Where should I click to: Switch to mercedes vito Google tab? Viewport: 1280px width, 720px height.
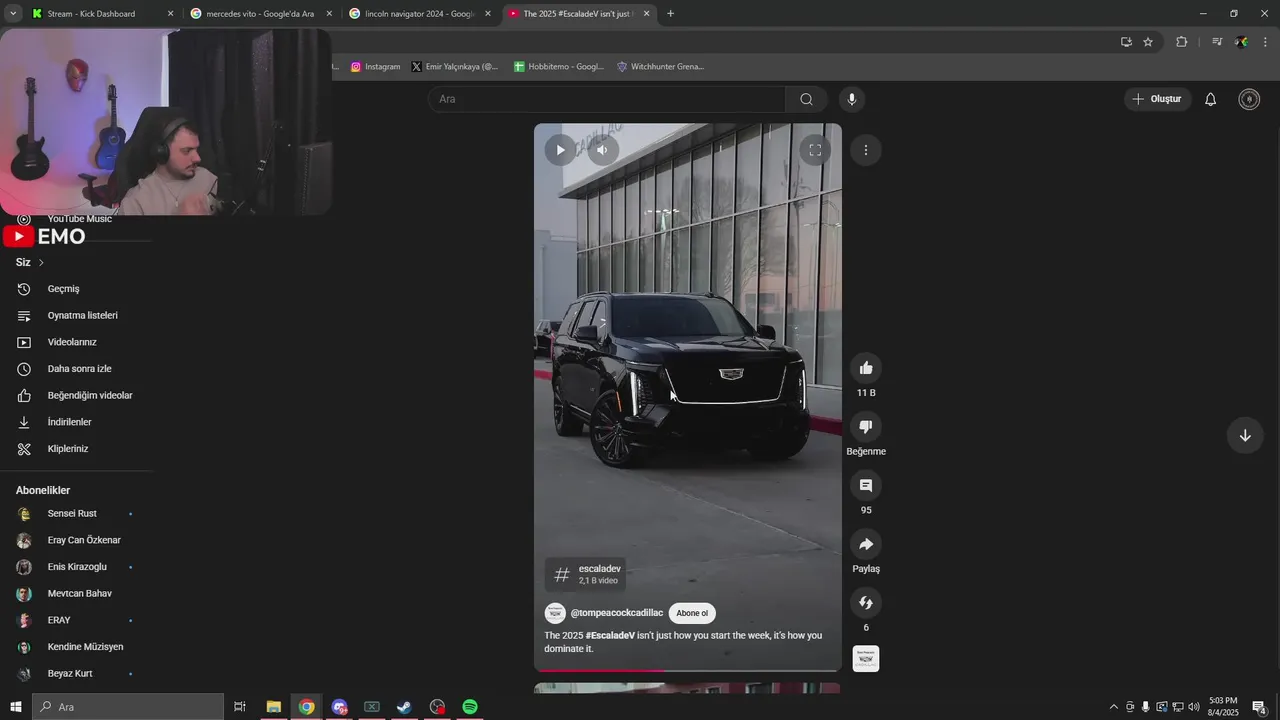[x=262, y=14]
